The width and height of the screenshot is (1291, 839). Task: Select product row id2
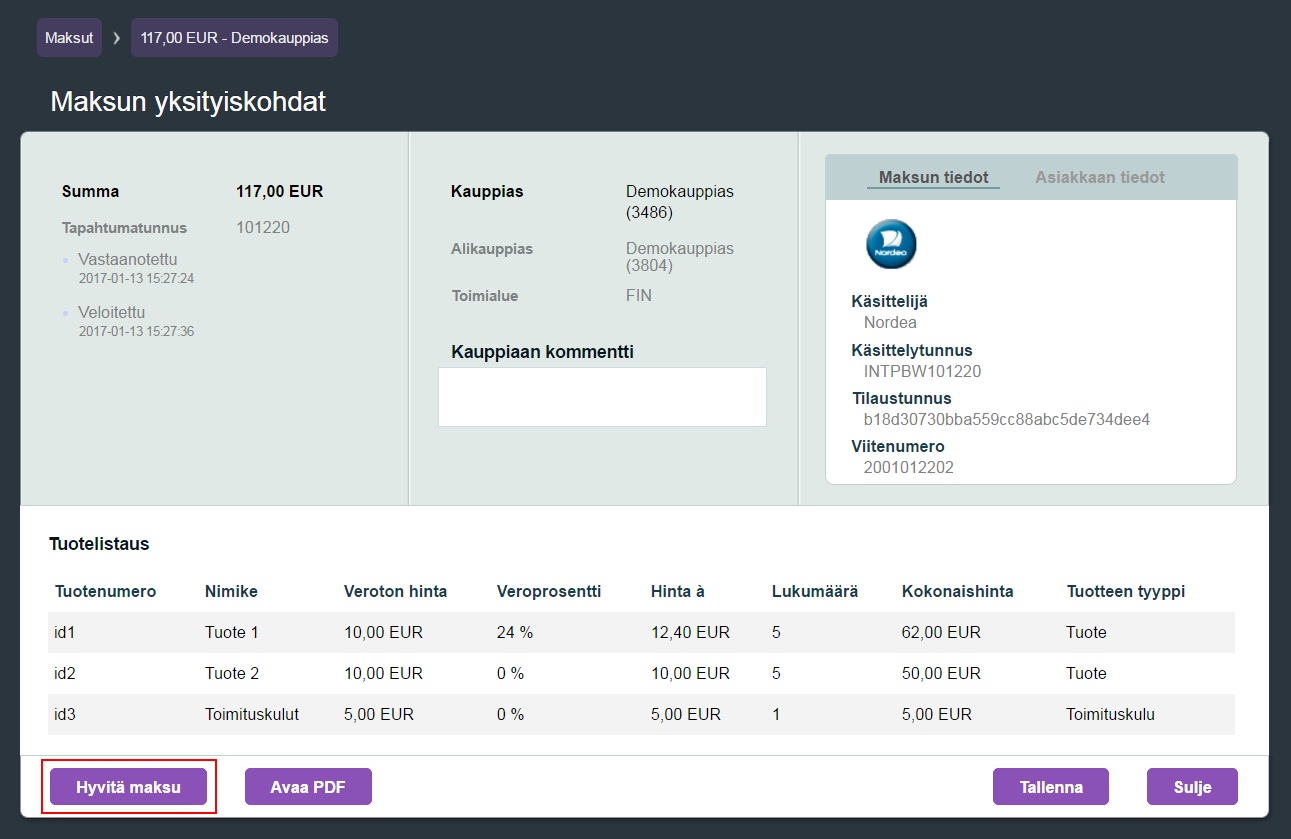coord(641,674)
